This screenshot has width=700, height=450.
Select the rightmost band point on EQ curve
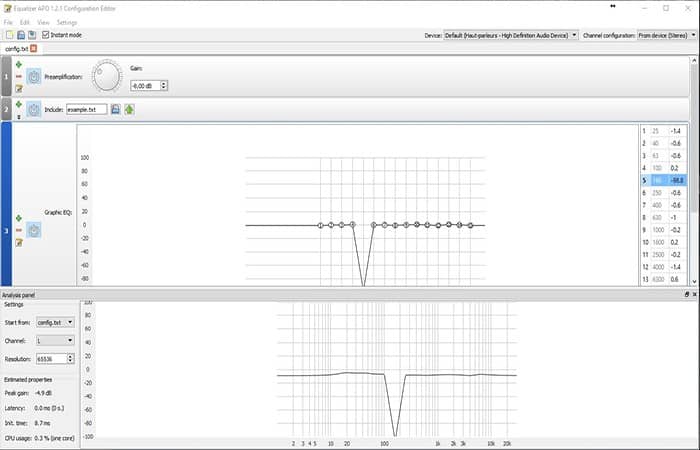tap(470, 225)
